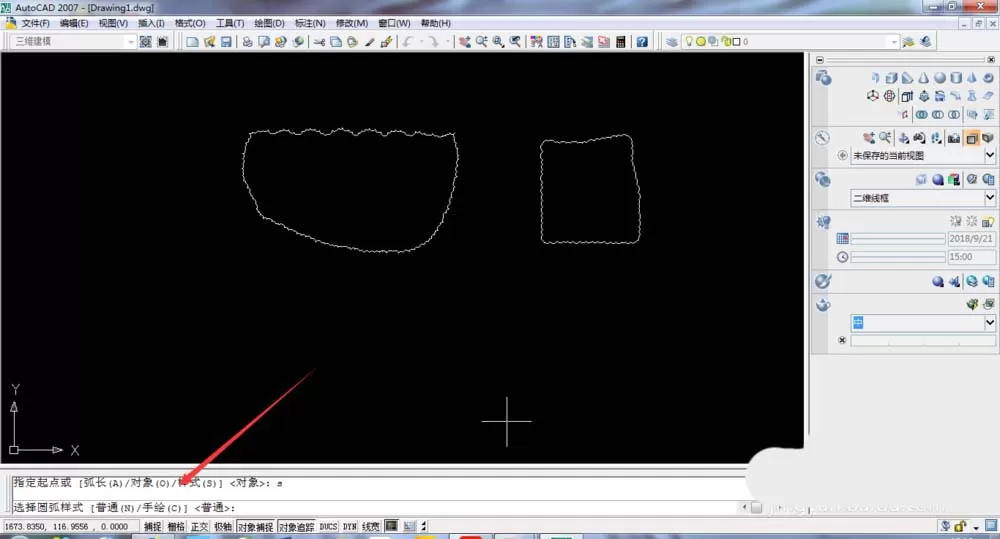Adjust the sun date slider
This screenshot has height=539, width=1000.
pyautogui.click(x=898, y=239)
